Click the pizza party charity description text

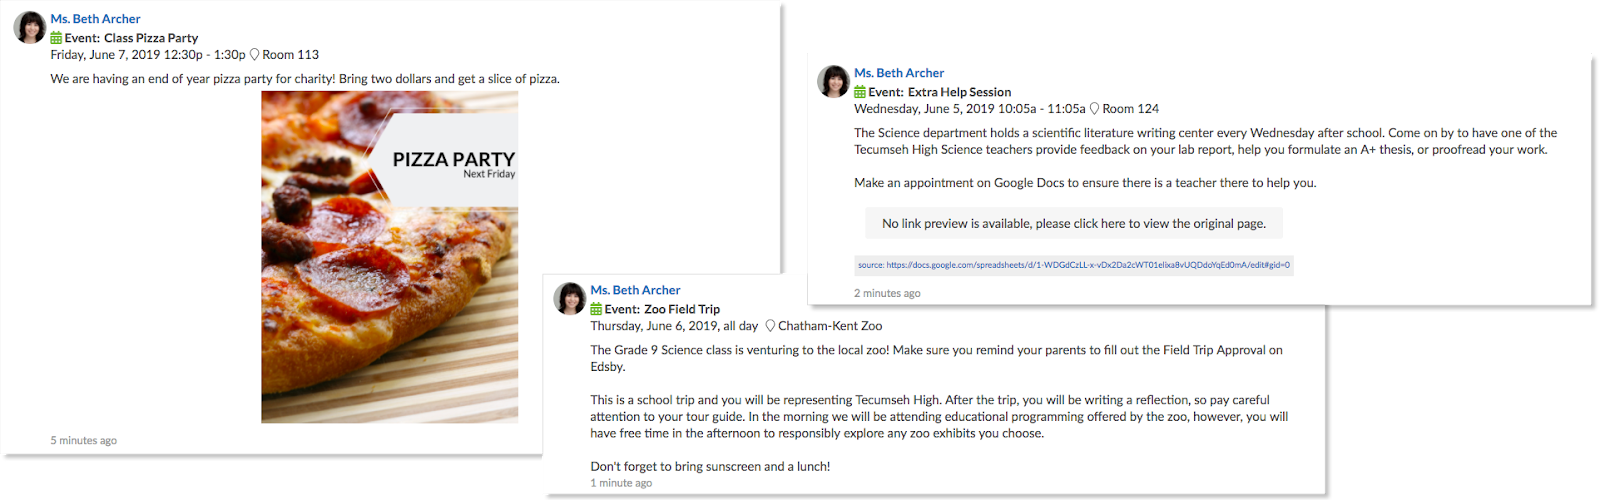[305, 79]
